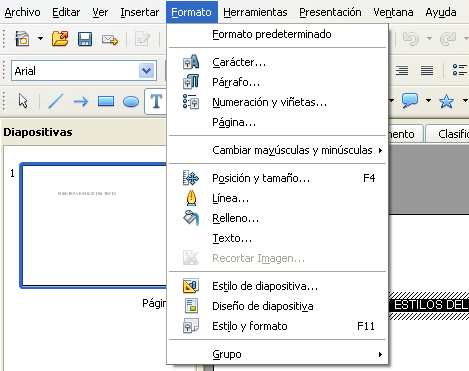Select the Ellipse tool

131,101
